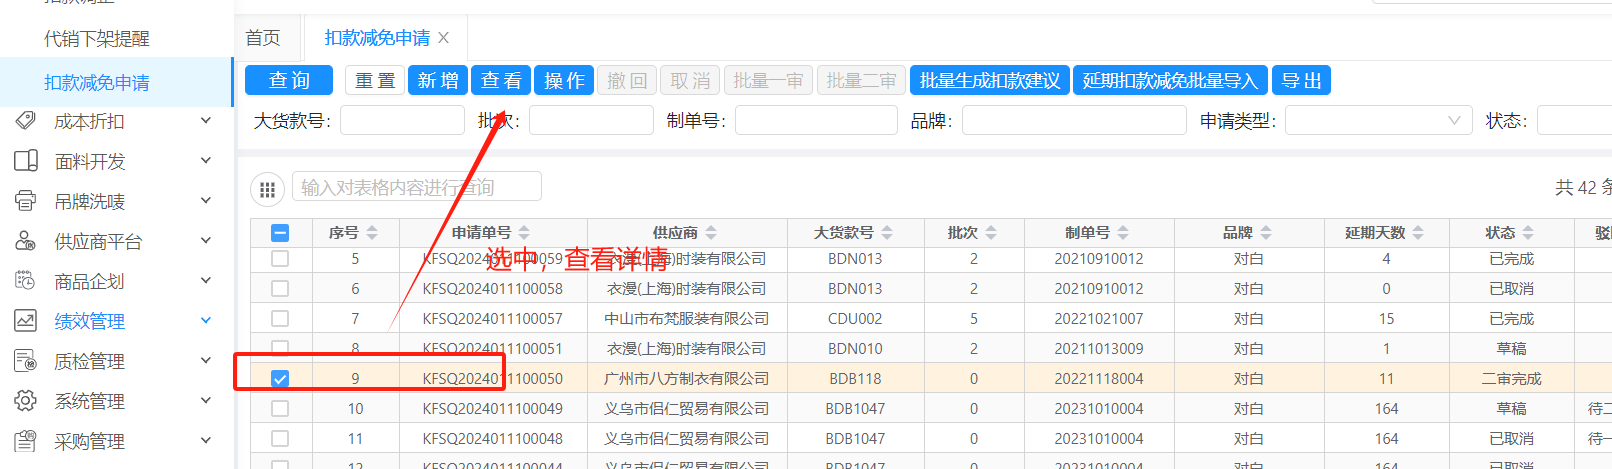
Task: Click the 成本折扣 tag icon in sidebar
Action: click(x=26, y=121)
